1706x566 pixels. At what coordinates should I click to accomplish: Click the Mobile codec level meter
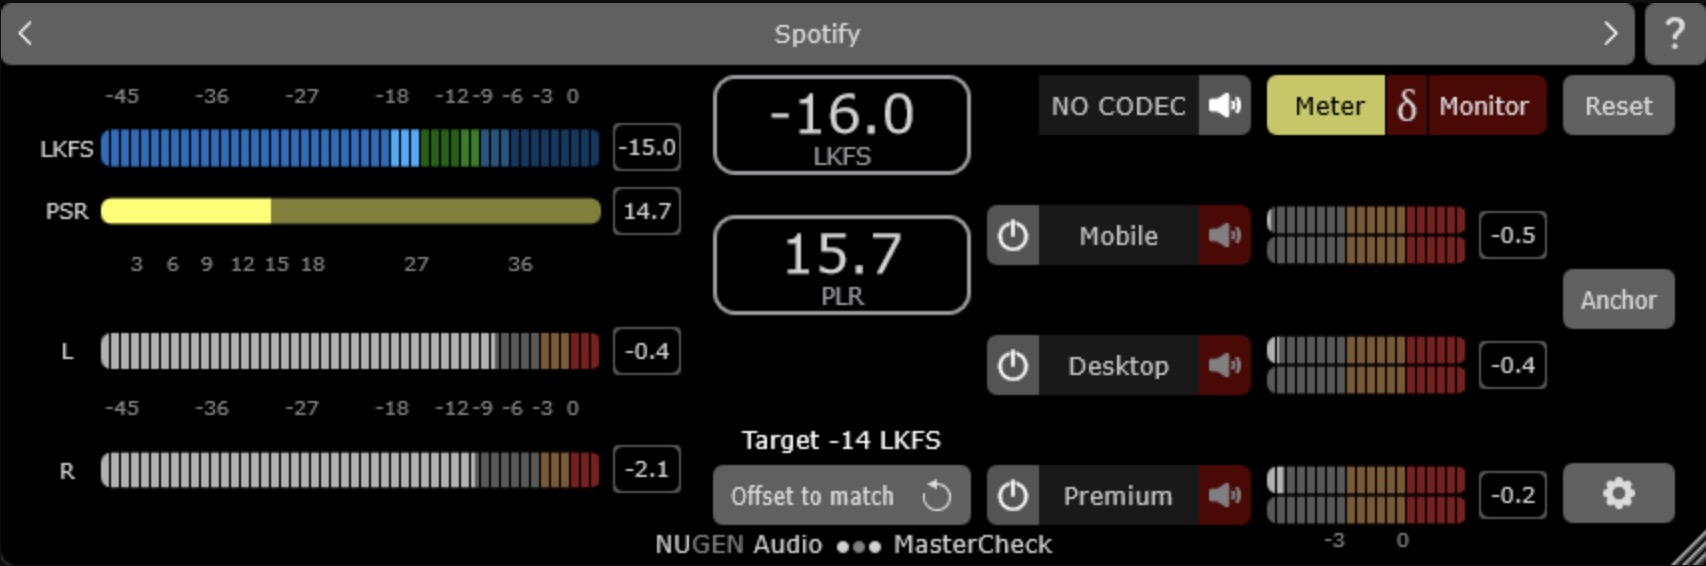(x=1366, y=236)
